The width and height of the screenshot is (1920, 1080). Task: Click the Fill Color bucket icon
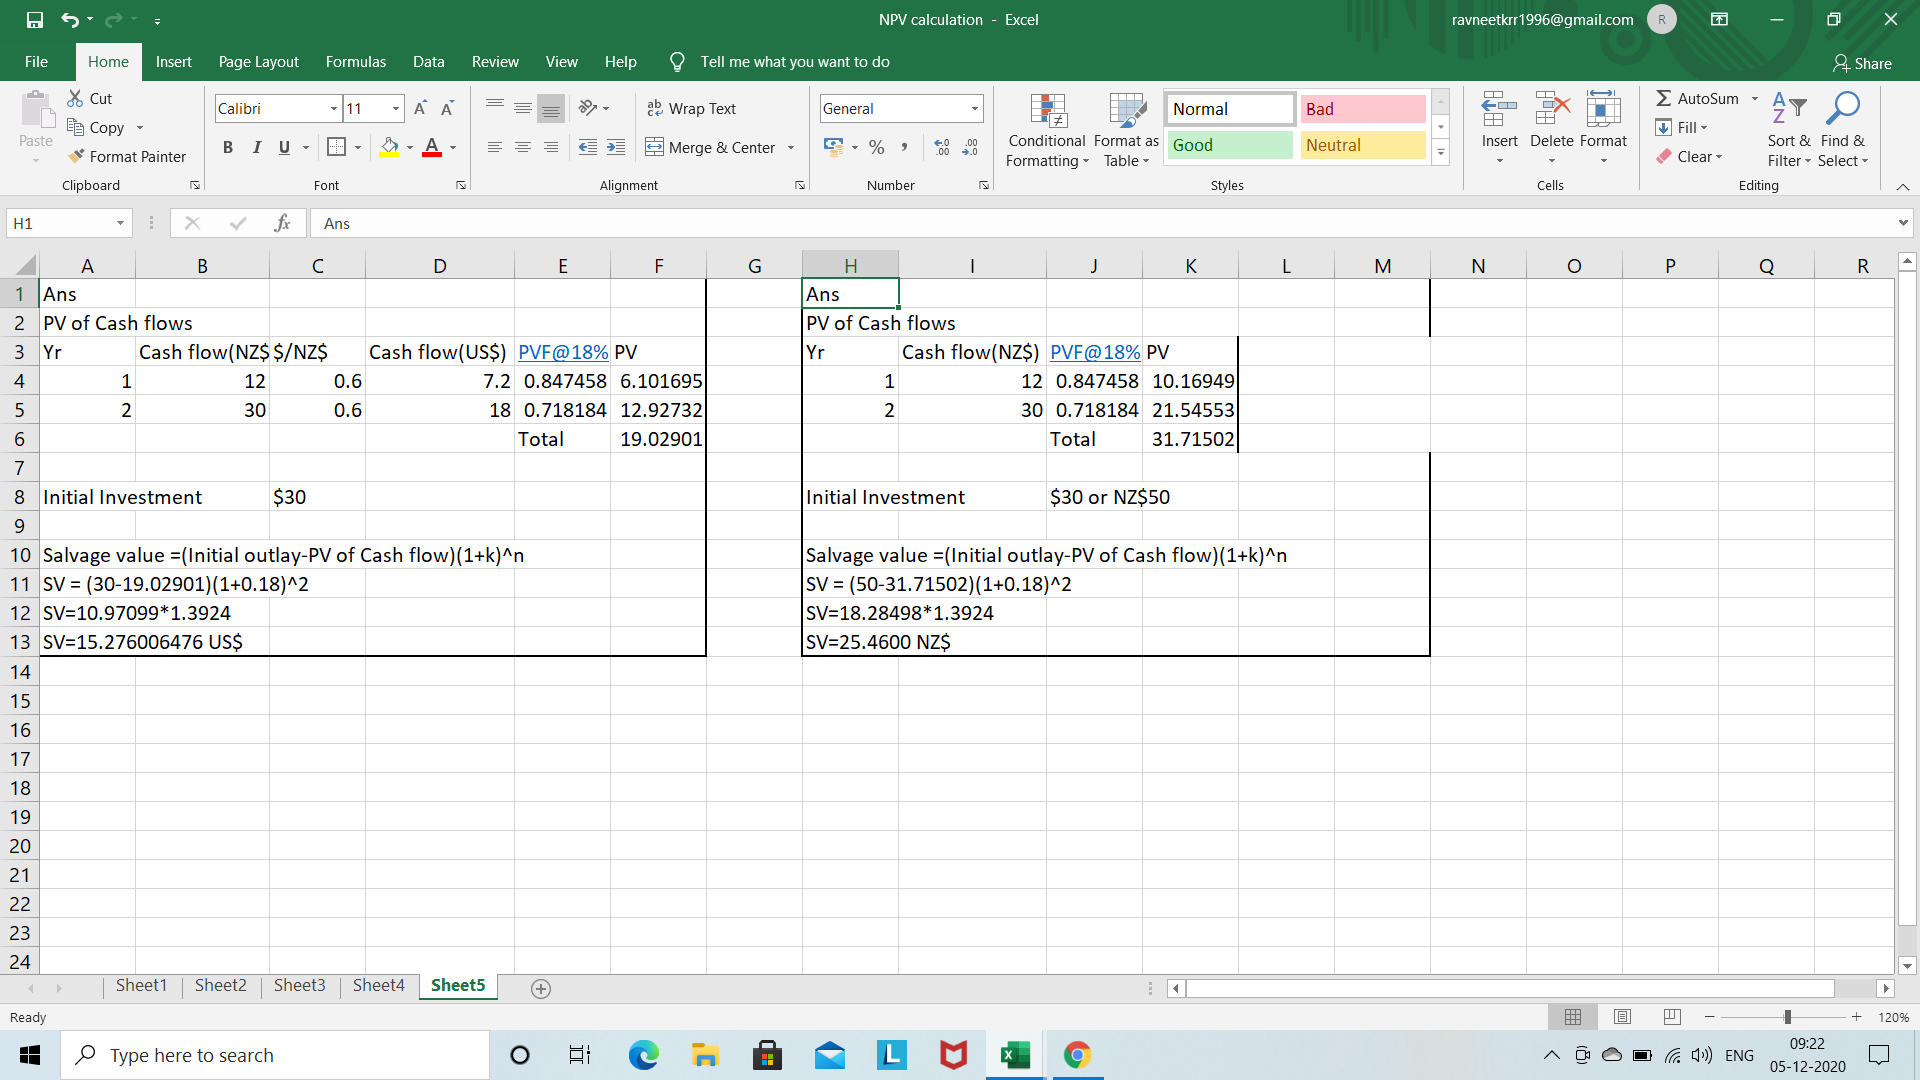[389, 147]
